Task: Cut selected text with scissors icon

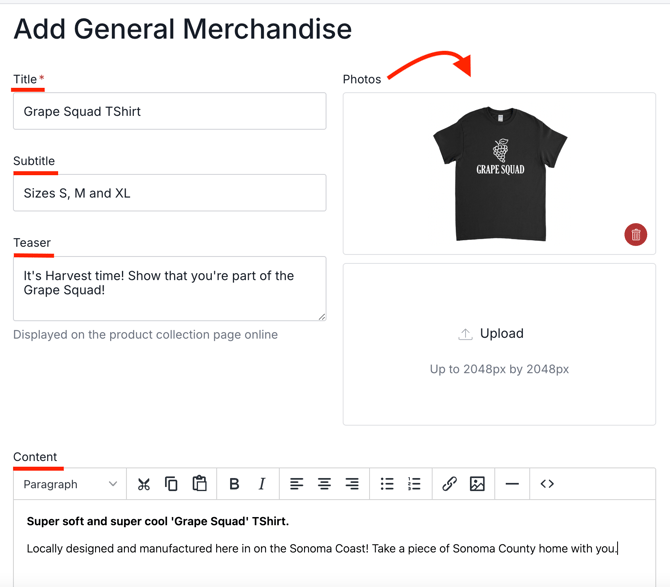Action: [x=144, y=484]
